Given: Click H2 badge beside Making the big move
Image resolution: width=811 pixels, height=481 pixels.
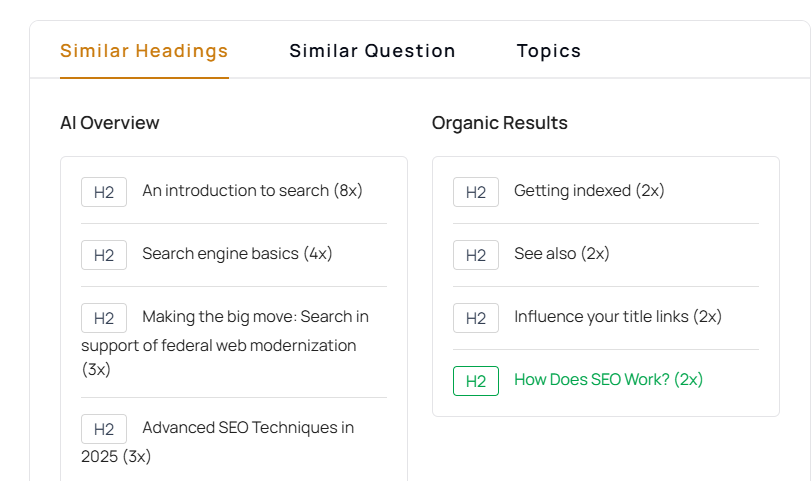Looking at the screenshot, I should pos(104,318).
